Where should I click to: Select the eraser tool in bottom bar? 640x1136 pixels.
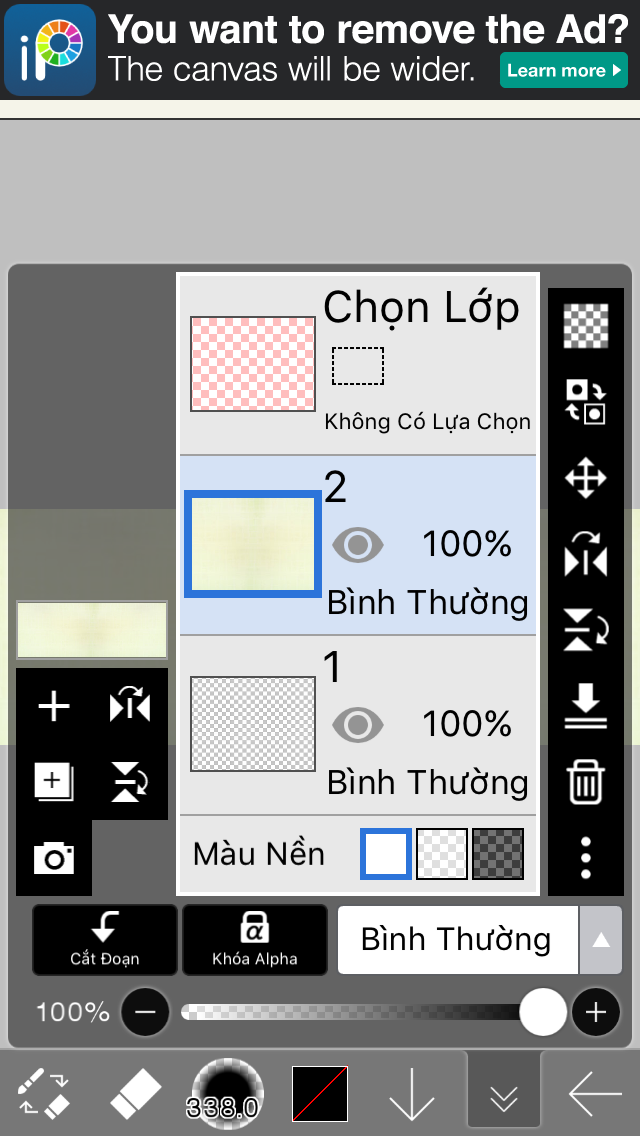point(136,1094)
